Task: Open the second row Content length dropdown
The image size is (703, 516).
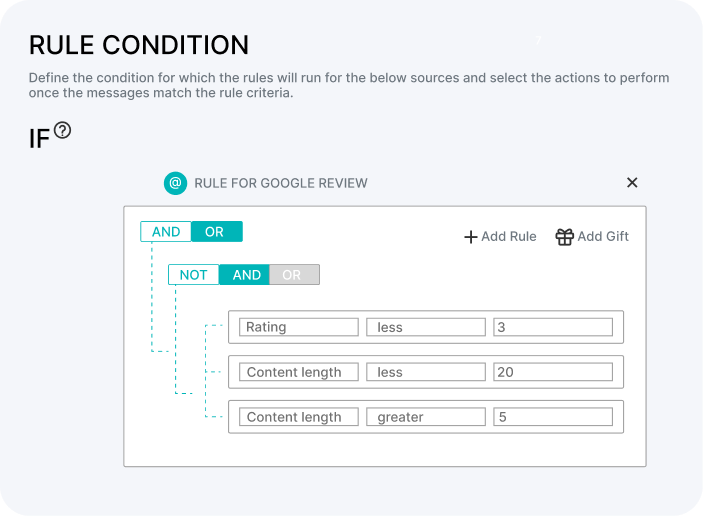Action: [299, 372]
